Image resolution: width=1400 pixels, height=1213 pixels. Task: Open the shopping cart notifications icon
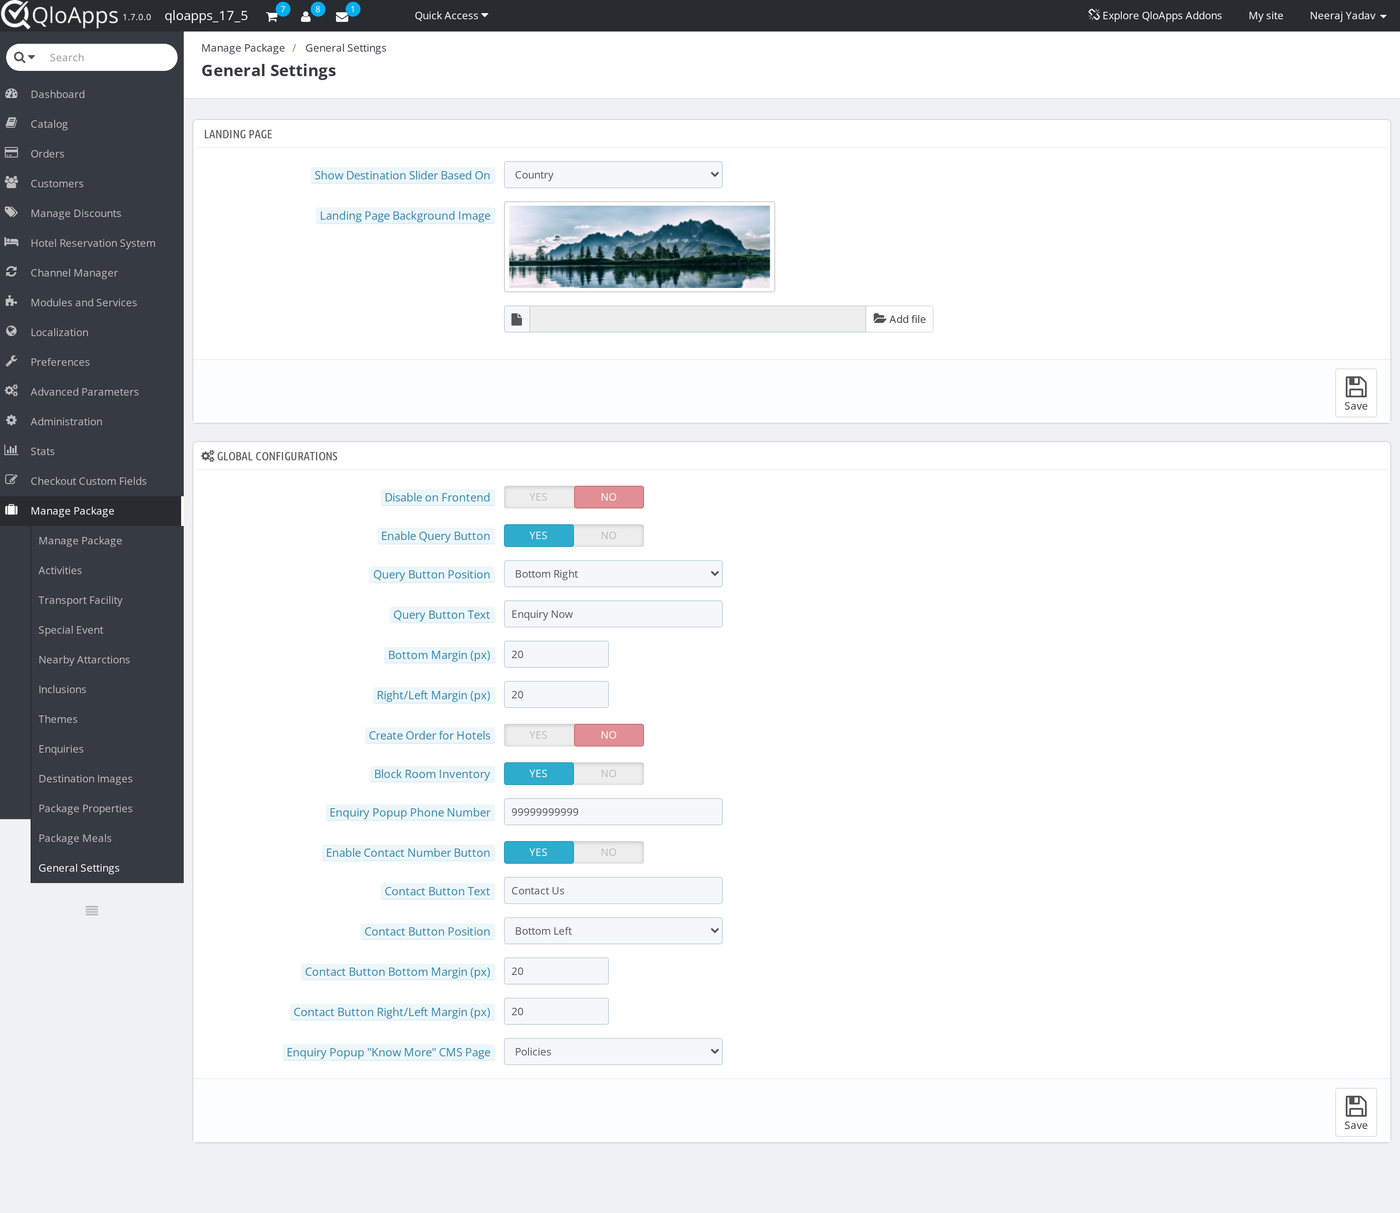pyautogui.click(x=272, y=16)
